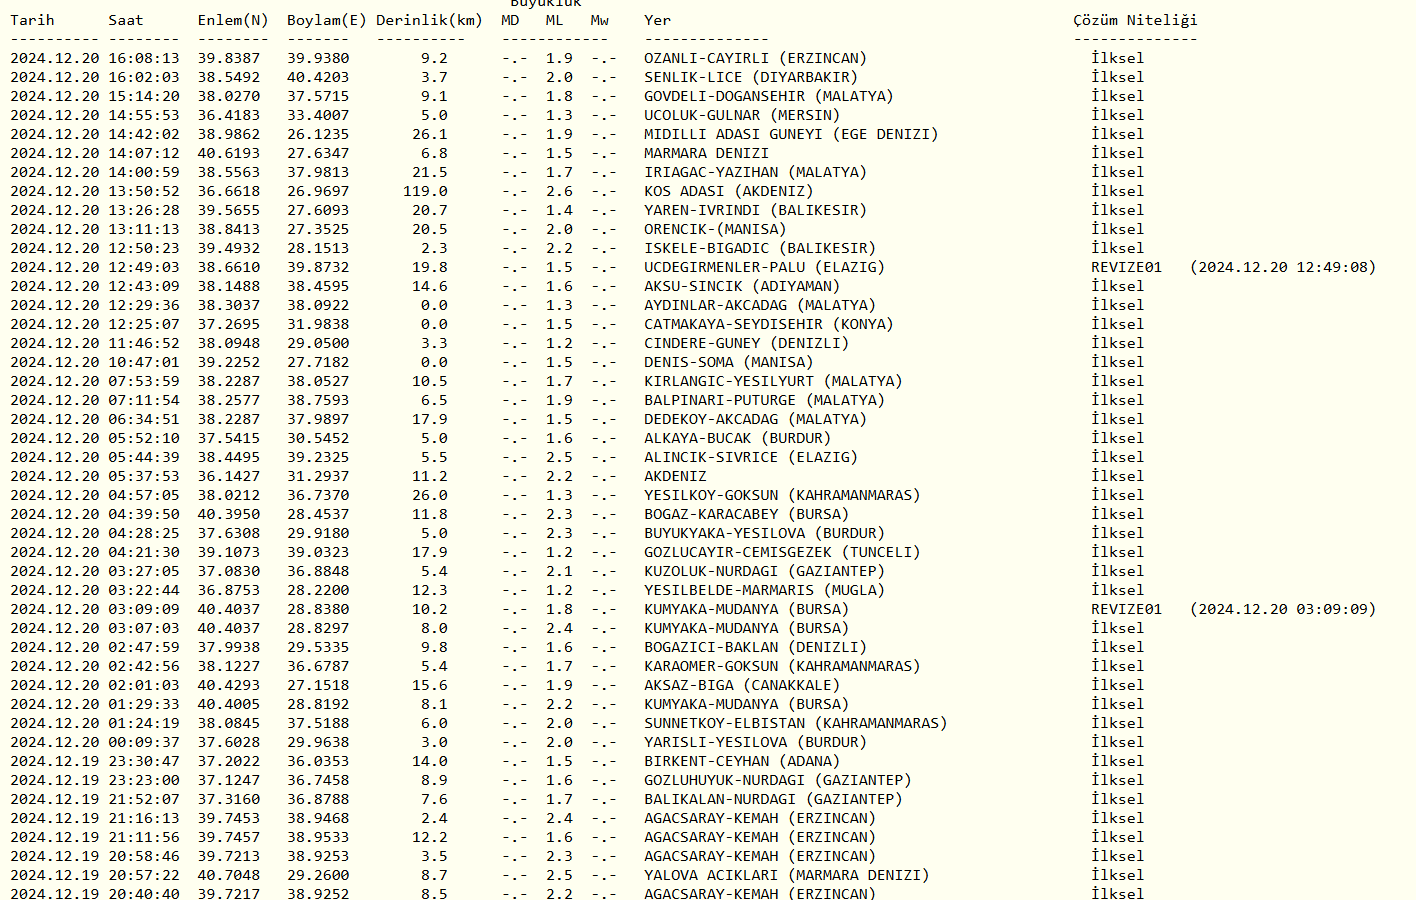1416x900 pixels.
Task: Click the Çözüm Niteliği column header
Action: click(x=1135, y=20)
